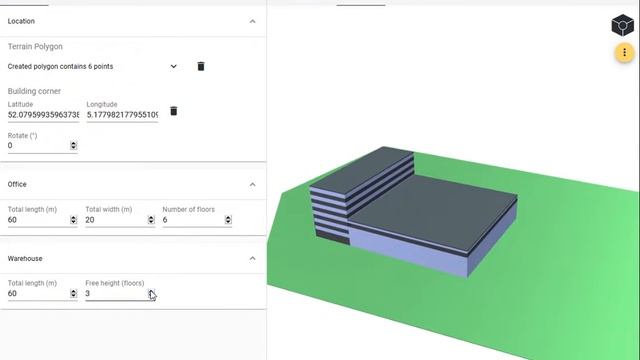Collapse the Warehouse section
This screenshot has height=360, width=640.
pos(252,258)
